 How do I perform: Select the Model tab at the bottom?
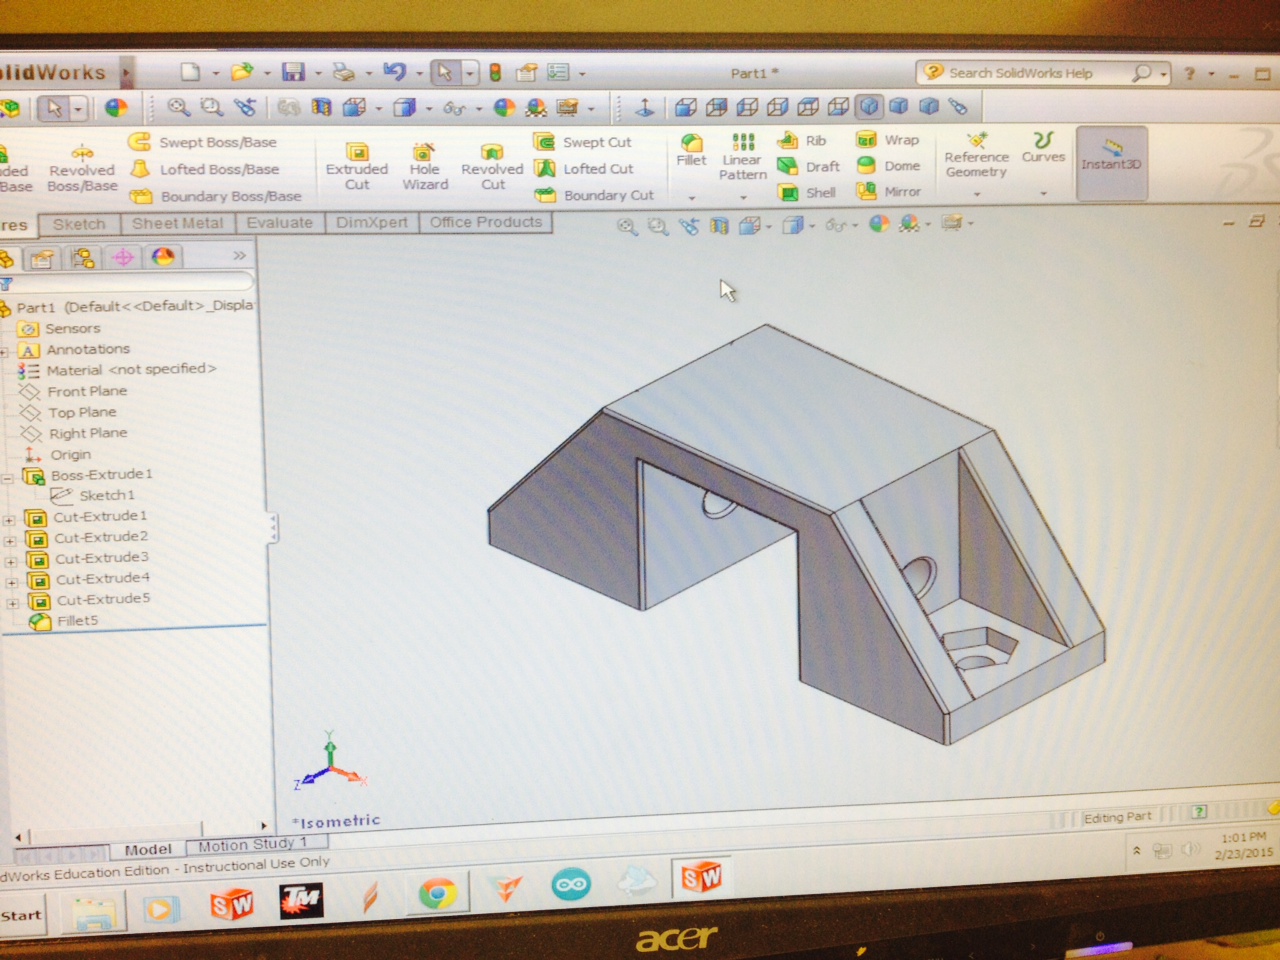click(x=148, y=849)
